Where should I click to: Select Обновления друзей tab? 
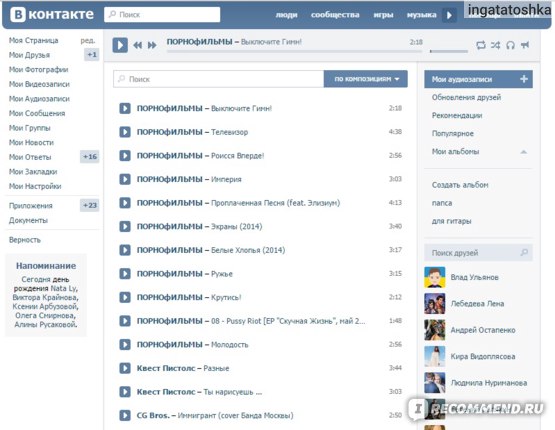tap(467, 97)
